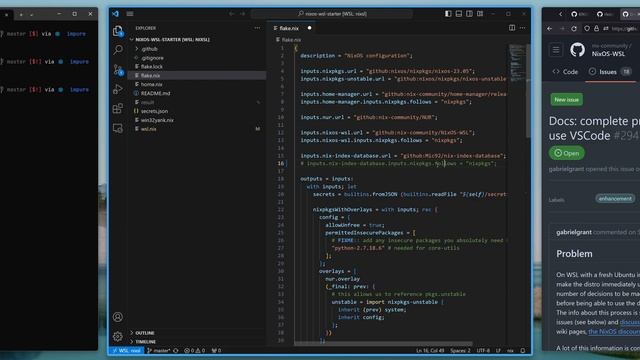Click forwarded ports indicator in status bar
The width and height of the screenshot is (640, 360).
tap(216, 350)
